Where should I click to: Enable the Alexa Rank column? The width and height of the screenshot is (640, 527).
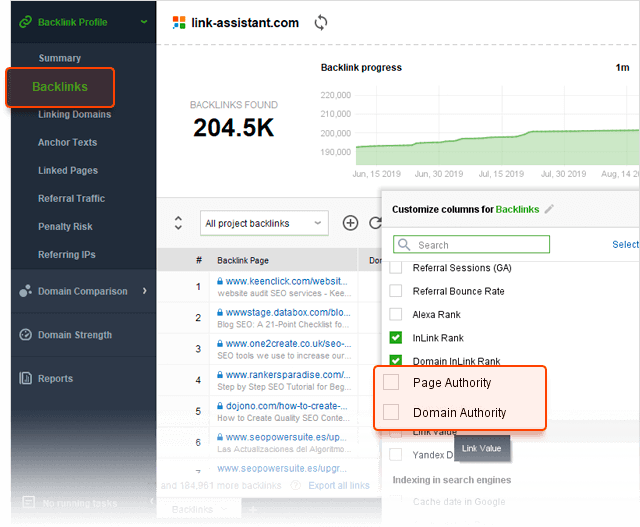(x=396, y=314)
